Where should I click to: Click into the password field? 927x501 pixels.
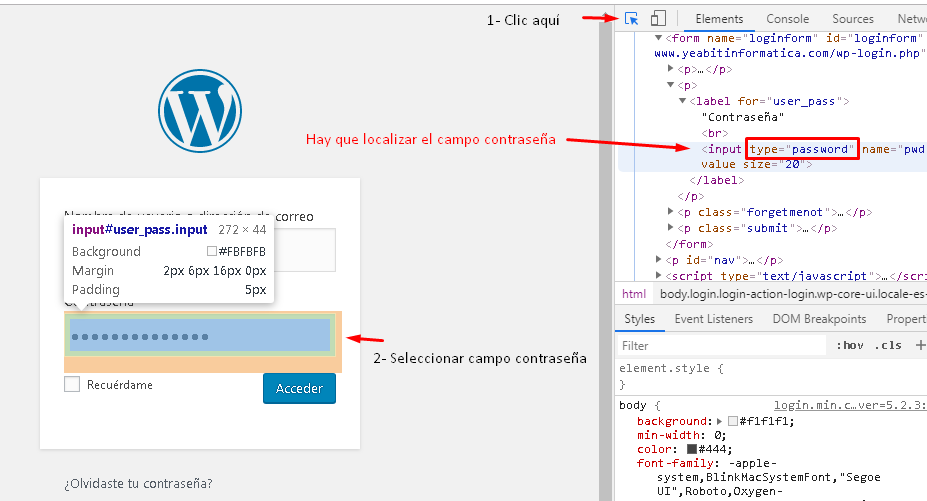[200, 337]
